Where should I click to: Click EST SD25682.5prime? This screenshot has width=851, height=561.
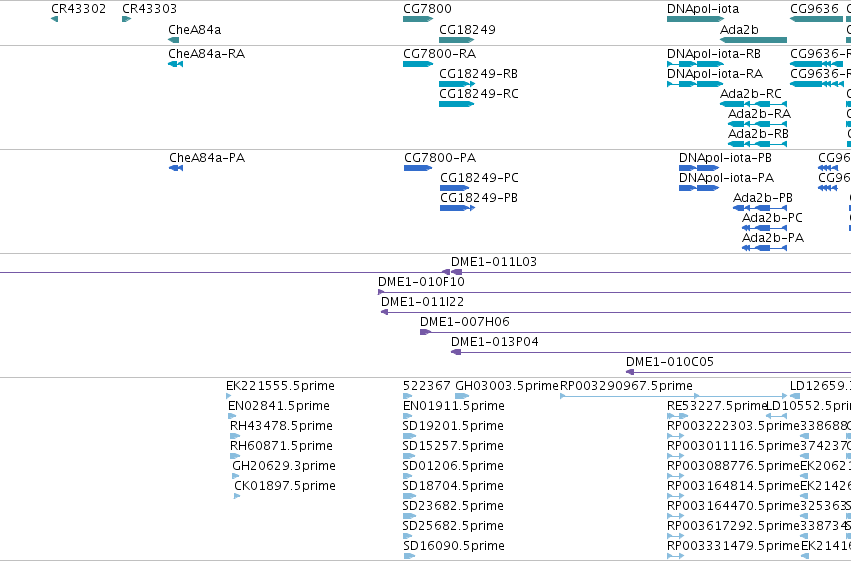point(408,537)
